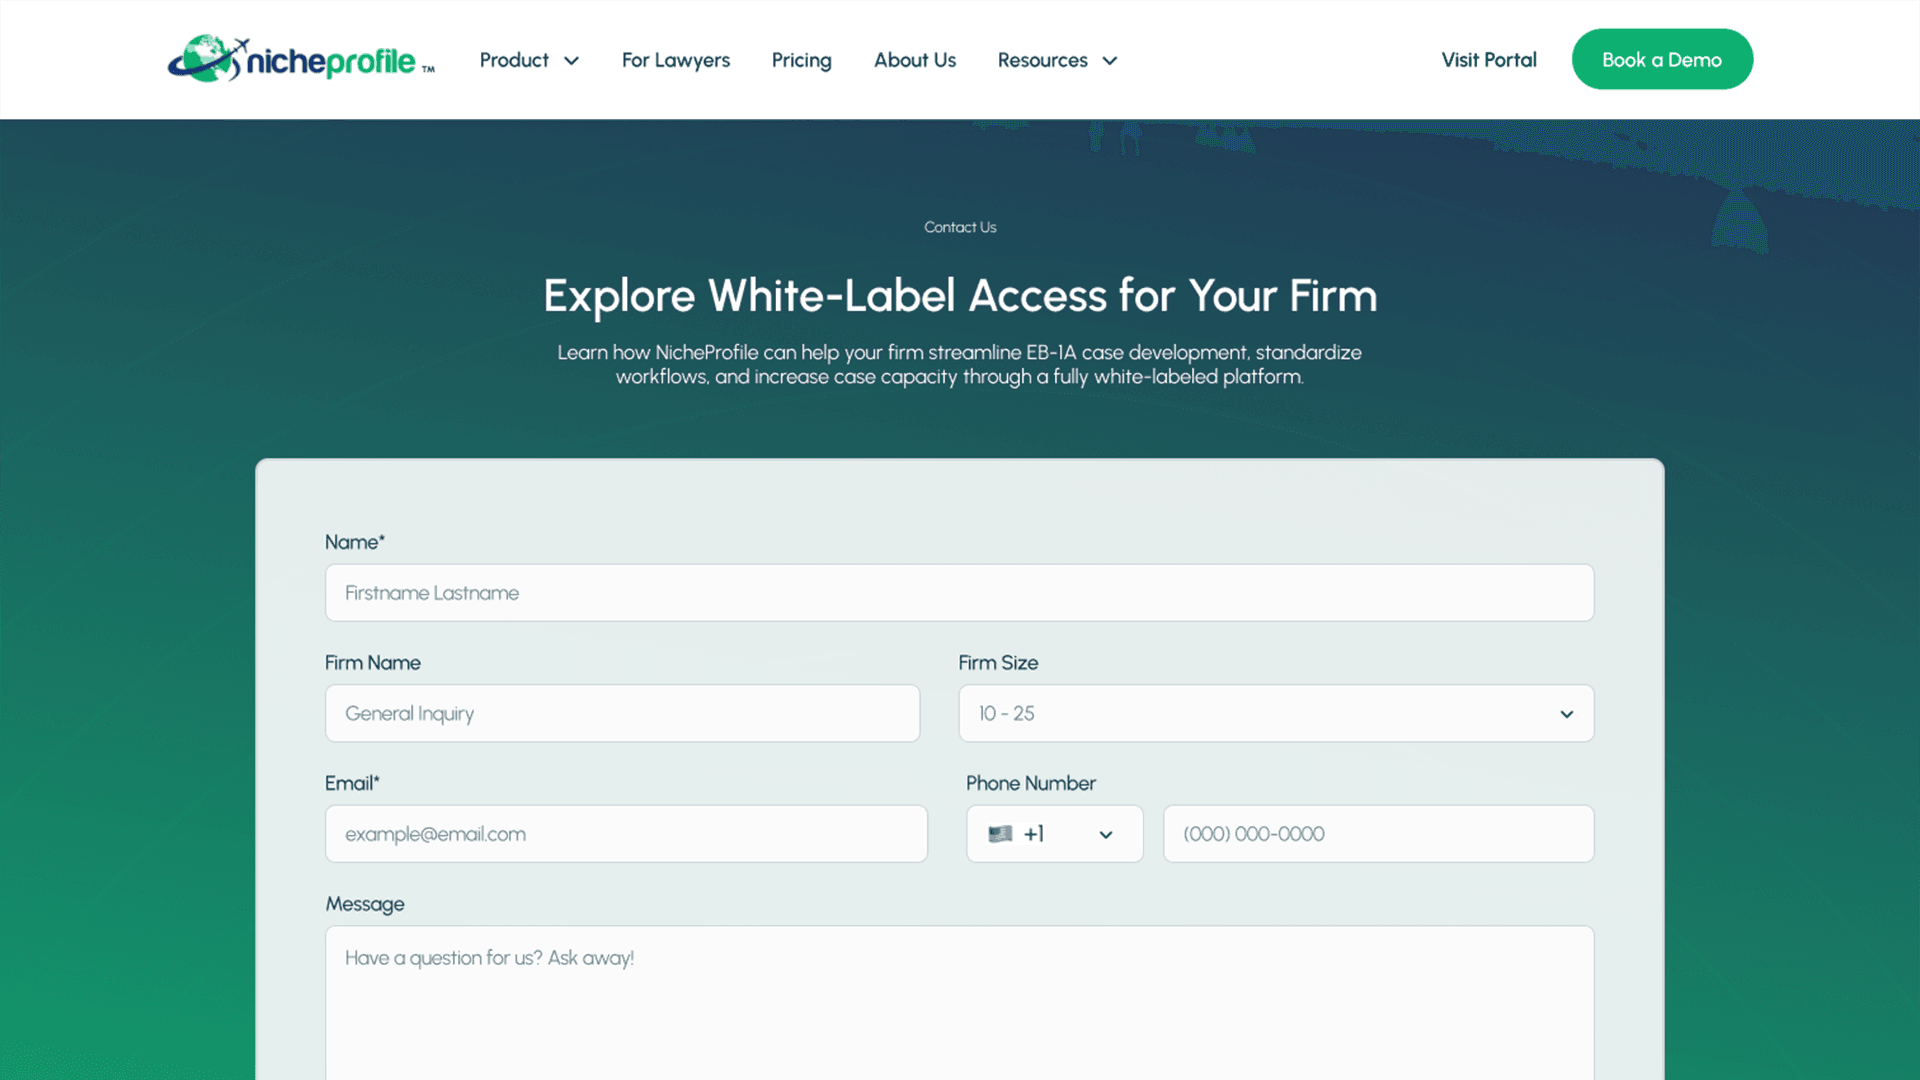Click the country code chevron arrow

(1106, 835)
